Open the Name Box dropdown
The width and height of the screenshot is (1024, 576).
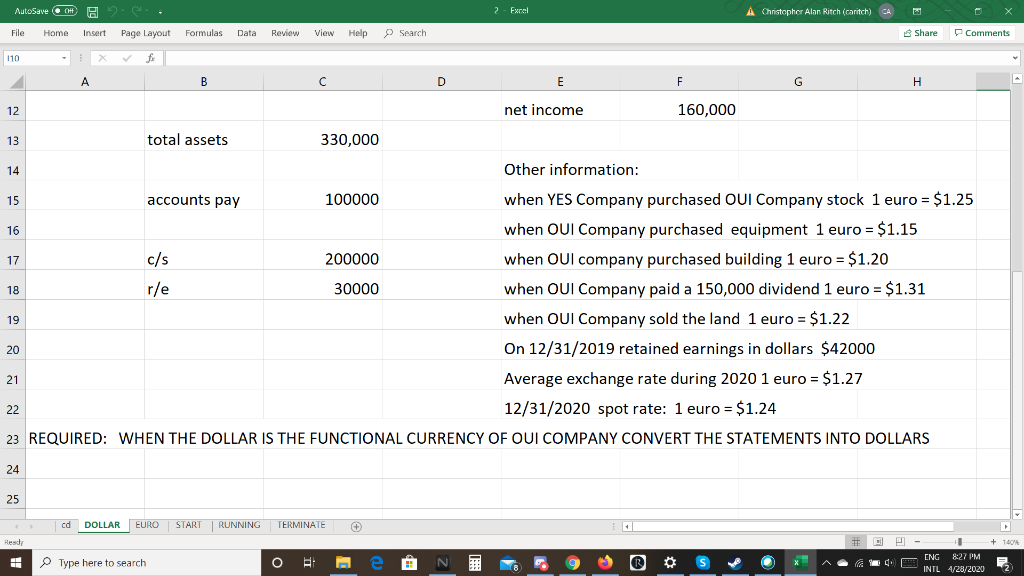pyautogui.click(x=63, y=59)
